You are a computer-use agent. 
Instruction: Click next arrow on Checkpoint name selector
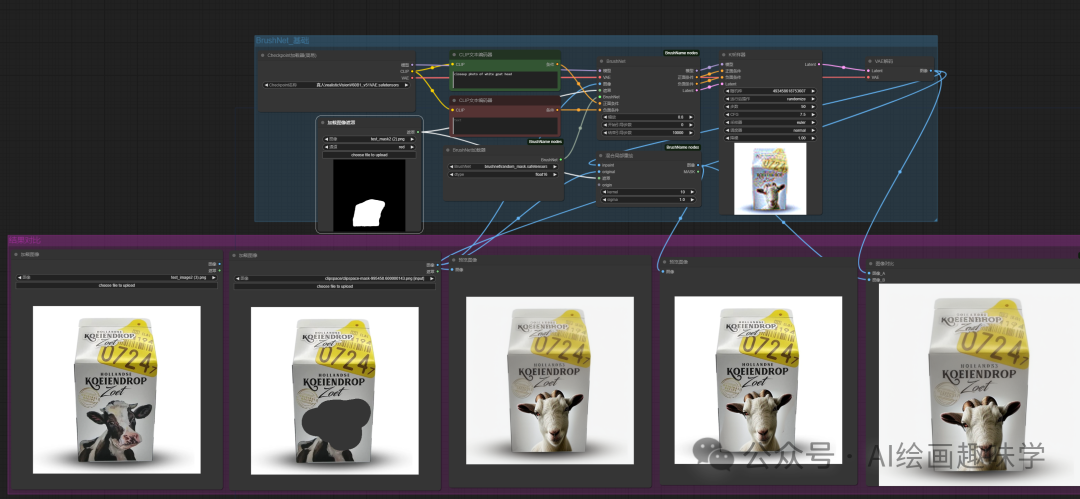(408, 85)
